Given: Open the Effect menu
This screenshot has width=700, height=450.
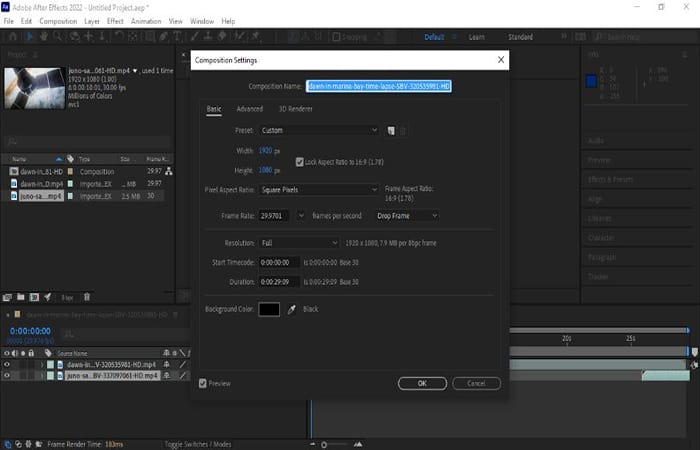Looking at the screenshot, I should tap(115, 21).
